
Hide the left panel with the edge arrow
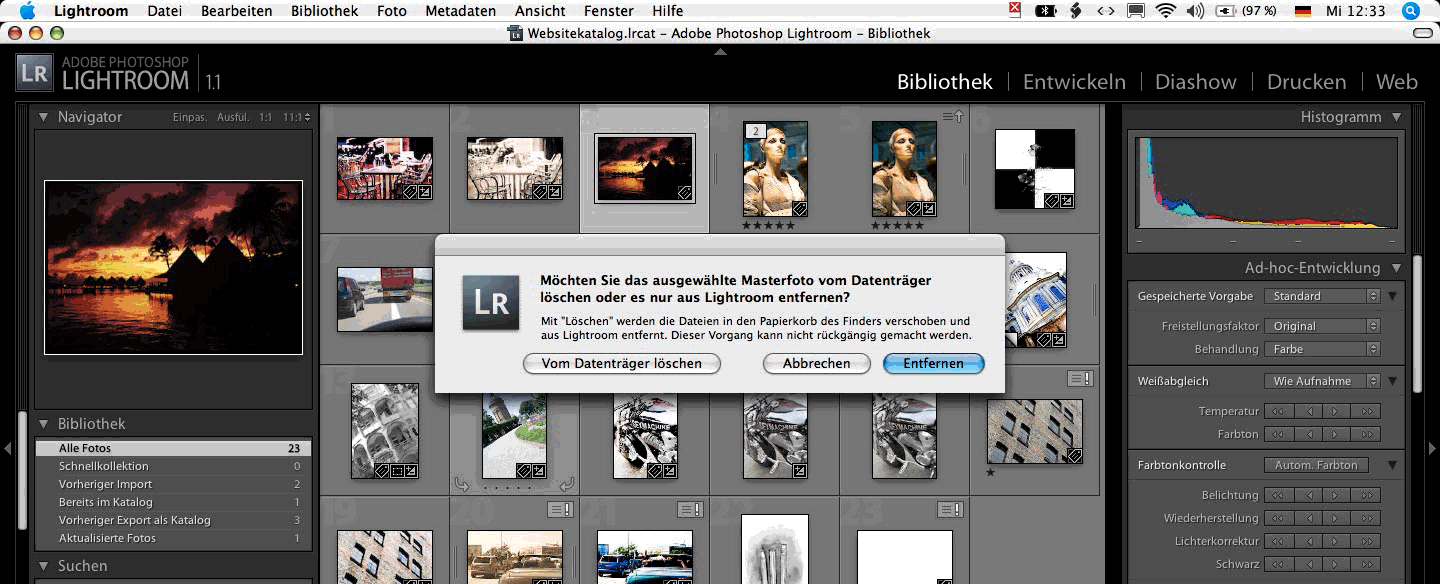point(8,449)
